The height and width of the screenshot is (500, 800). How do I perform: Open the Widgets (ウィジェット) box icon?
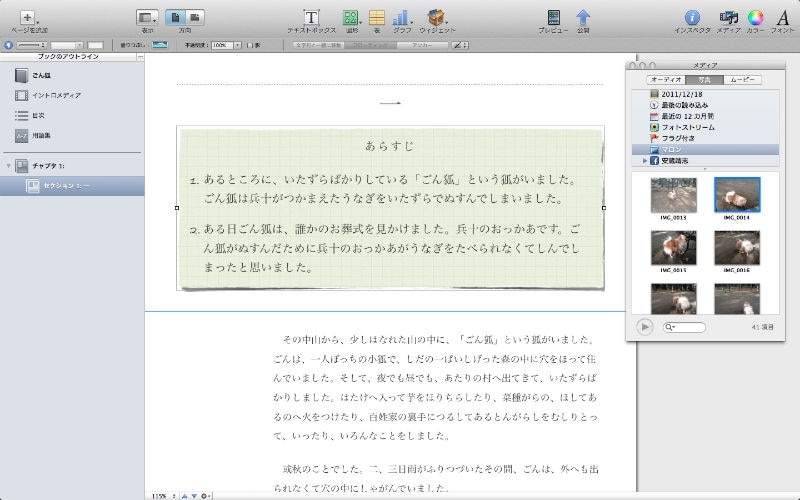point(436,18)
